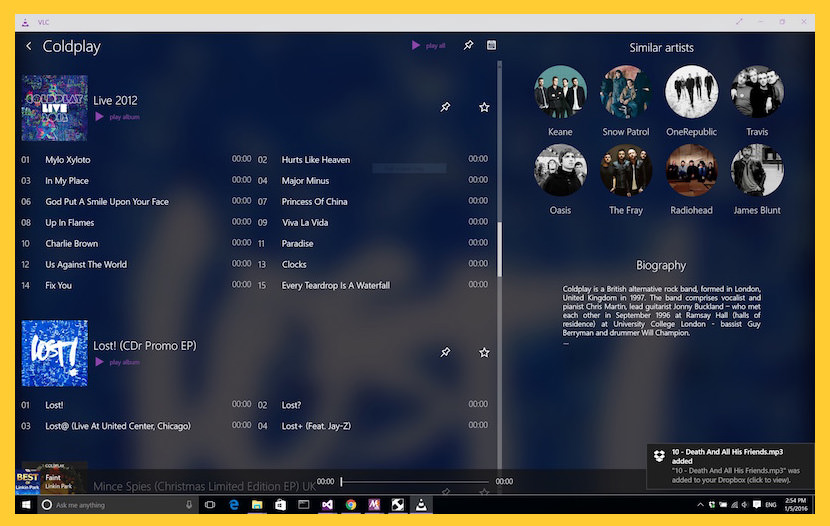Open Visual Studio from taskbar

click(327, 505)
